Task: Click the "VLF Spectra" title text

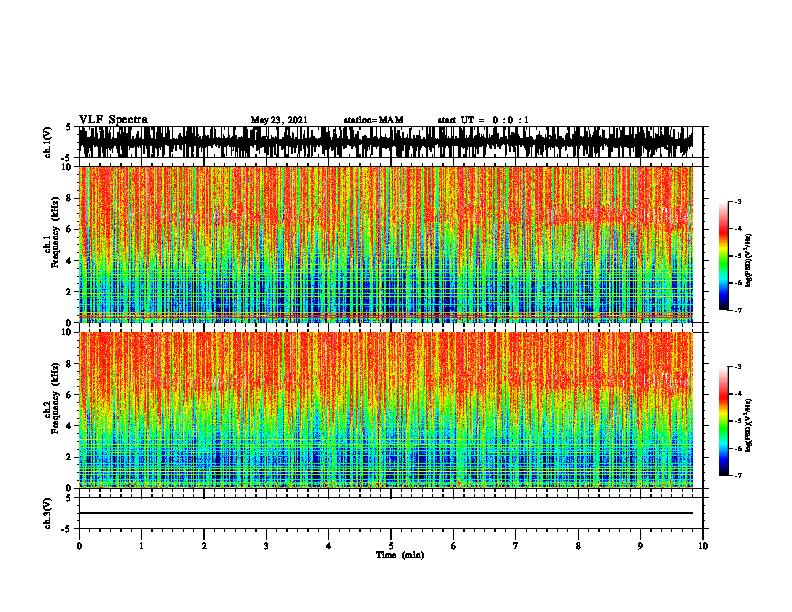Action: click(113, 120)
